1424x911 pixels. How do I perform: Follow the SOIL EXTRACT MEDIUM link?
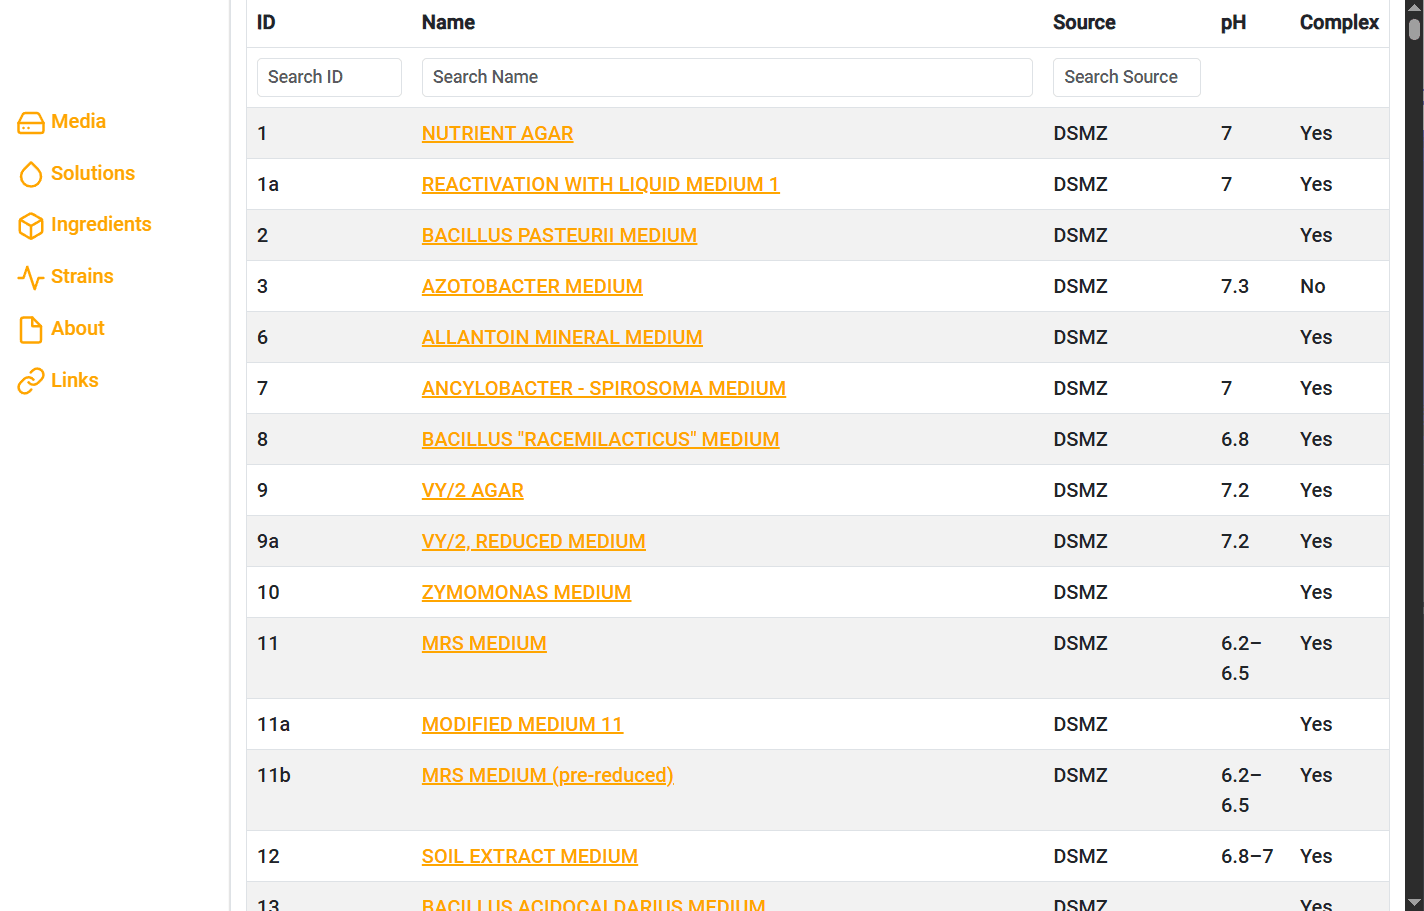click(x=529, y=856)
